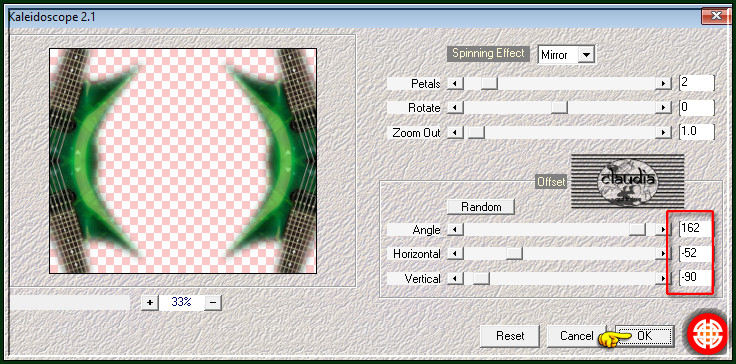Click the Horizontal value field showing -52
The image size is (736, 364).
[696, 253]
